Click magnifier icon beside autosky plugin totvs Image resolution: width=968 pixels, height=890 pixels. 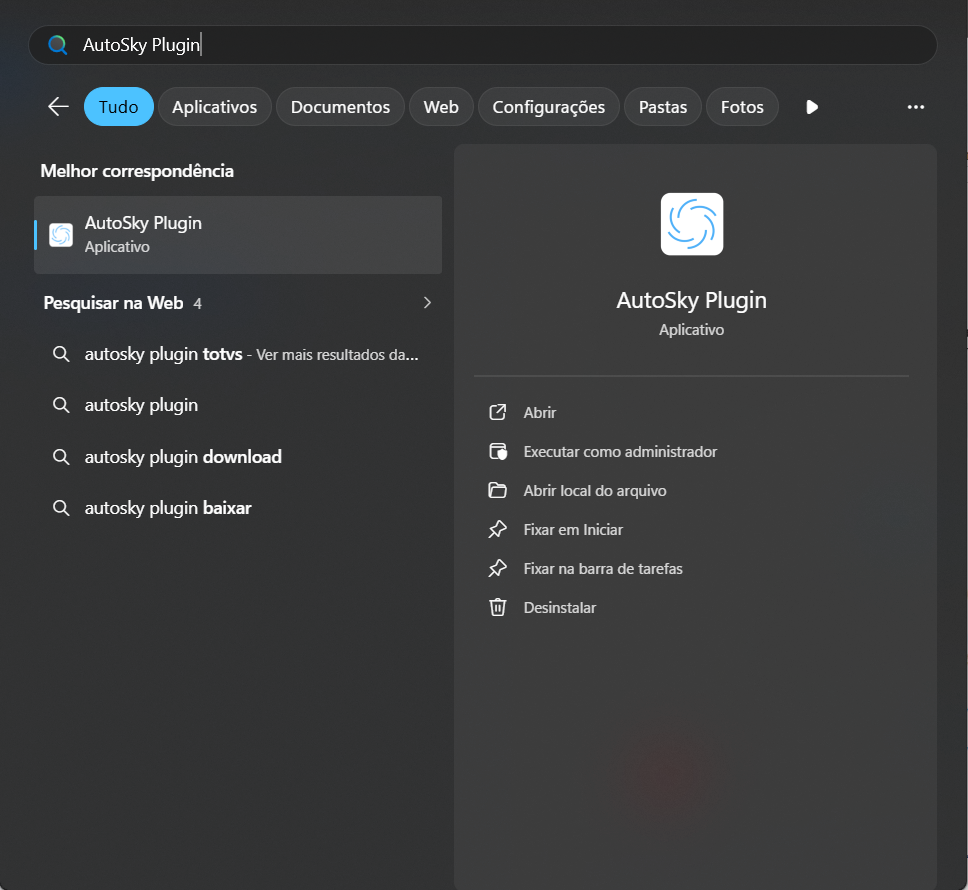pyautogui.click(x=61, y=354)
